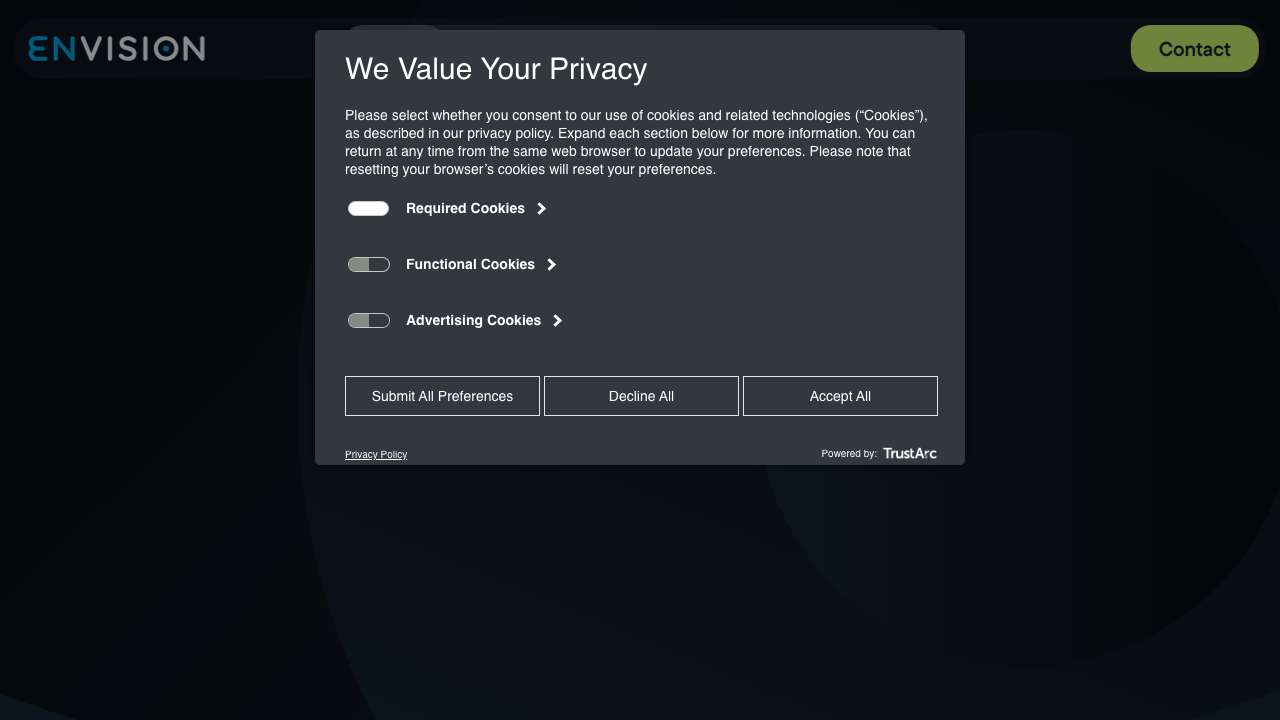This screenshot has height=720, width=1280.
Task: Click the "We Value Your Privacy" heading
Action: coord(496,69)
